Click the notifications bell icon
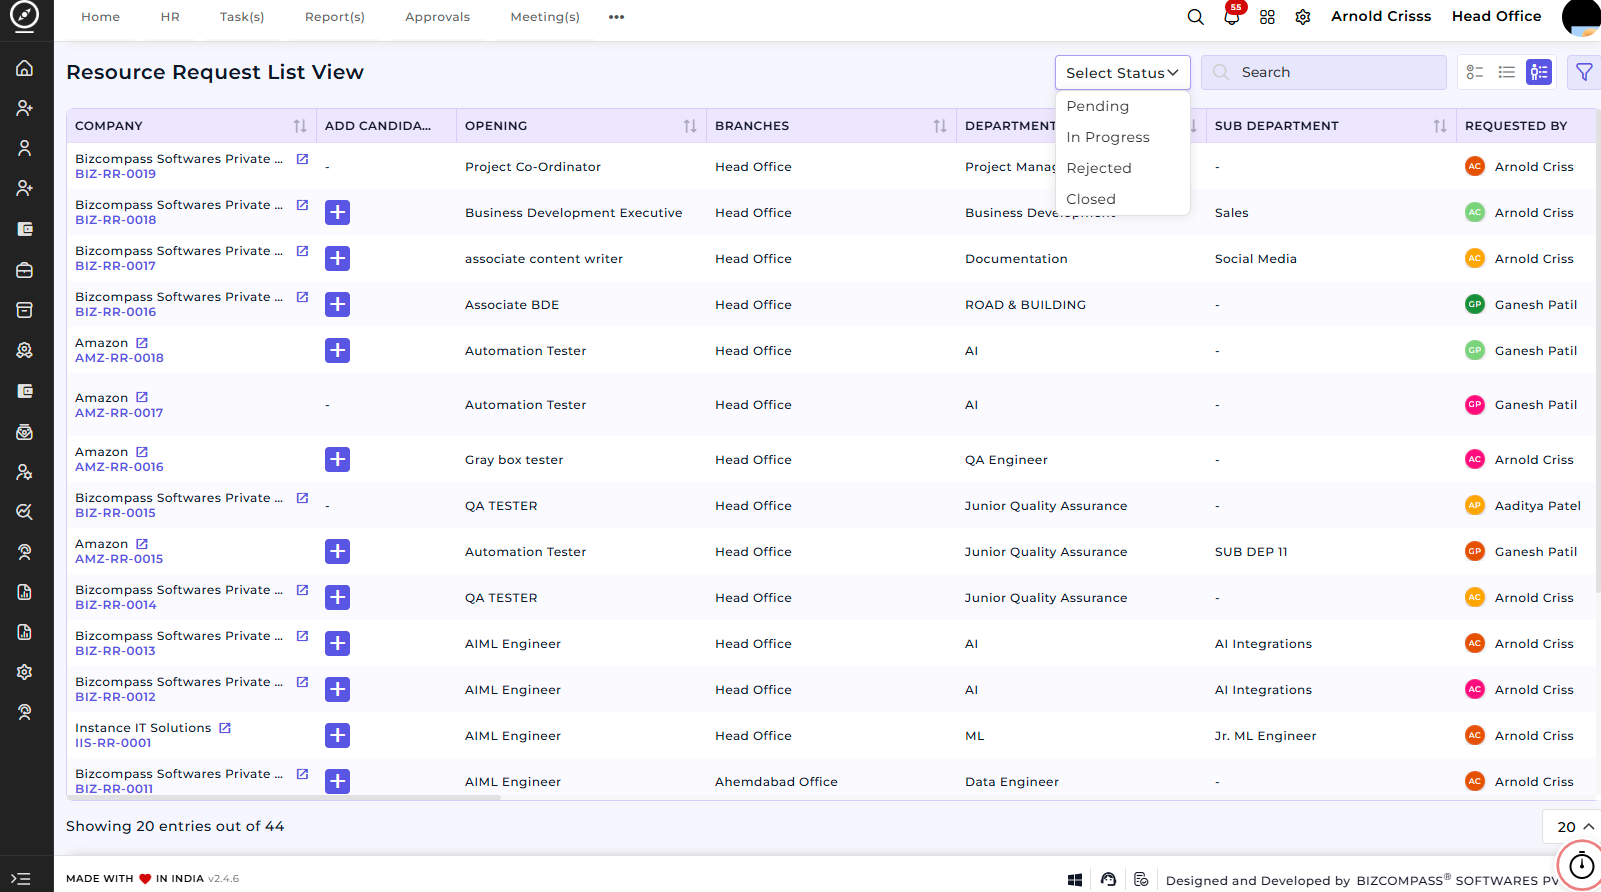The height and width of the screenshot is (892, 1601). (1232, 17)
